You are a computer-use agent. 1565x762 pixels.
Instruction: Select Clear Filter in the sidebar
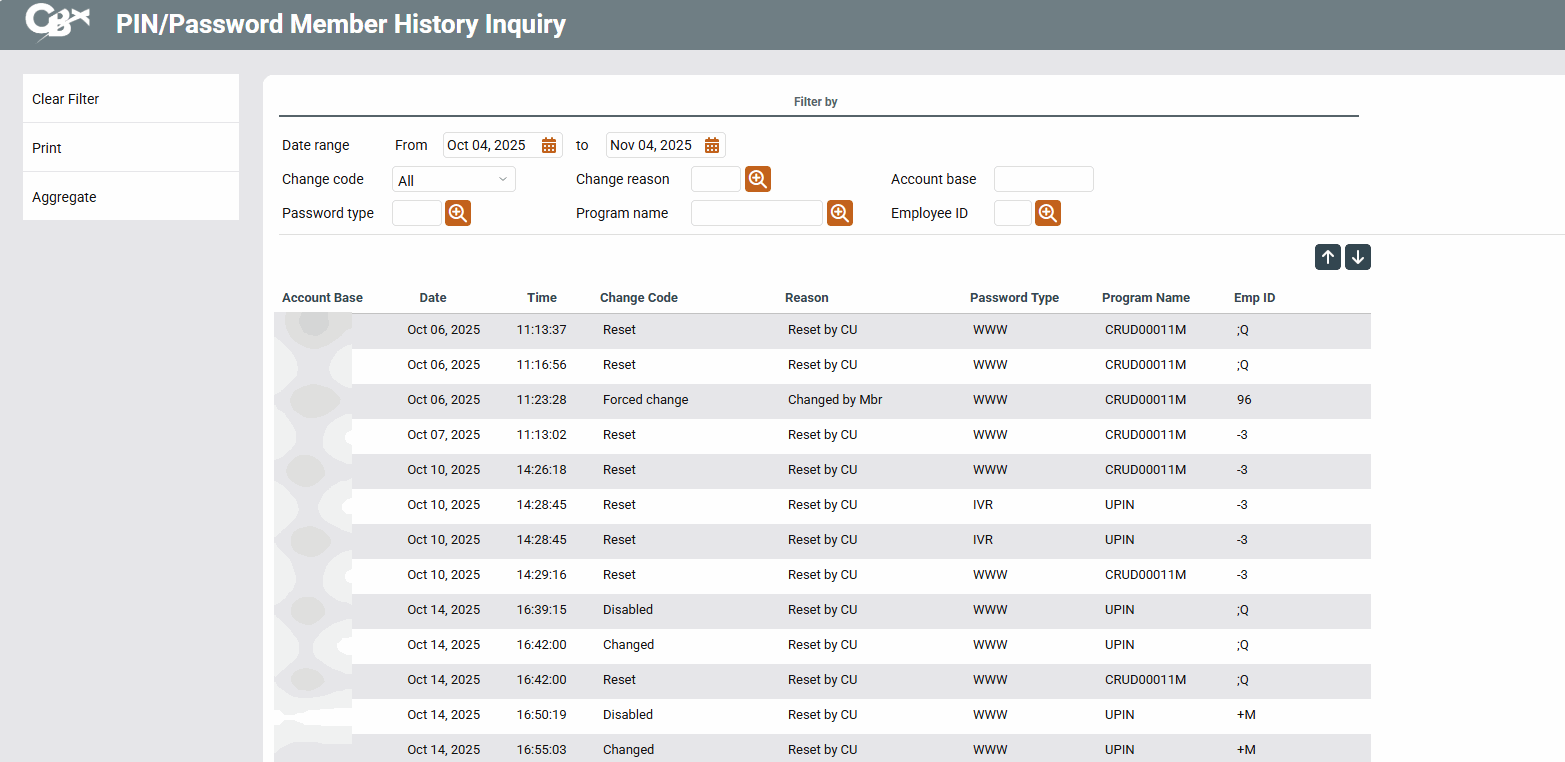click(x=131, y=99)
